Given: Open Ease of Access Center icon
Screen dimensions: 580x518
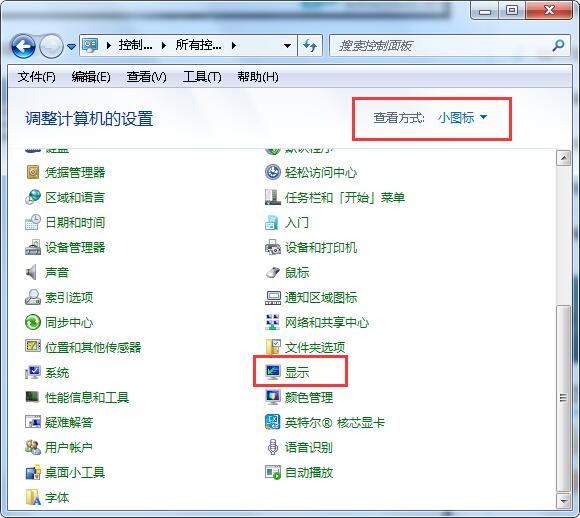Looking at the screenshot, I should pyautogui.click(x=273, y=172).
